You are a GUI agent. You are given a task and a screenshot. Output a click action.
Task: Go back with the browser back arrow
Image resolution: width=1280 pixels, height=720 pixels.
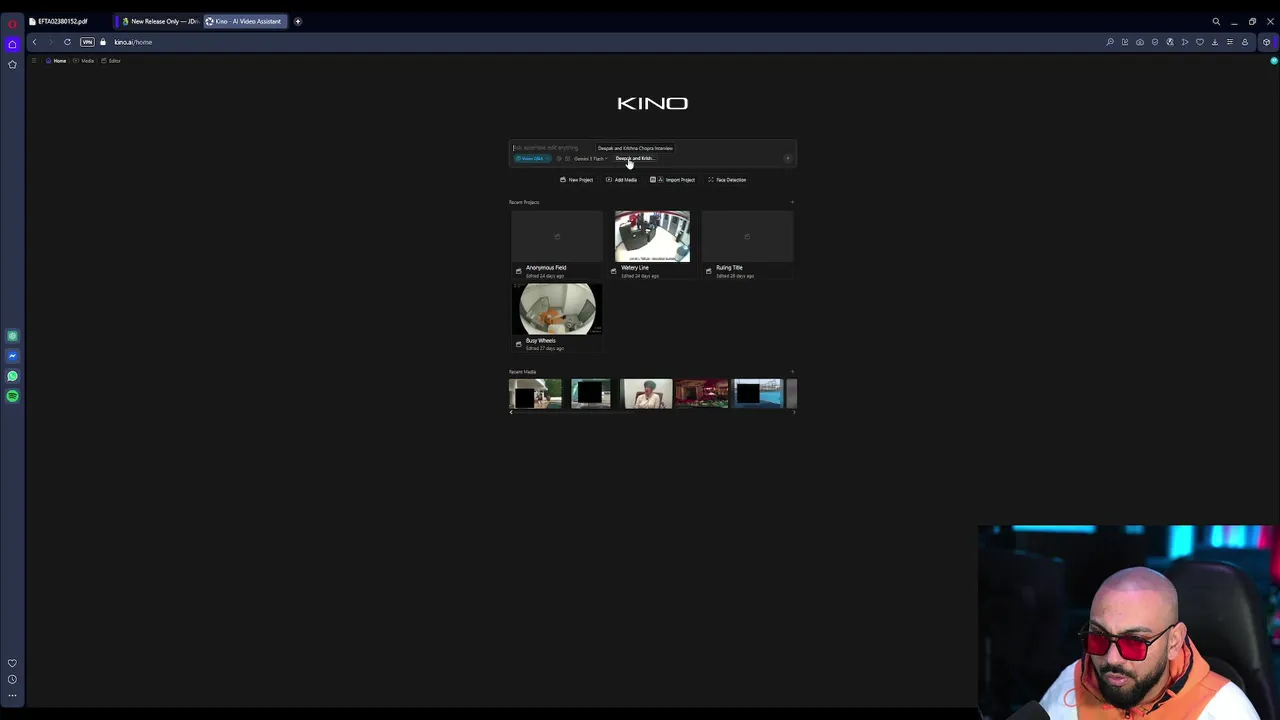tap(34, 42)
